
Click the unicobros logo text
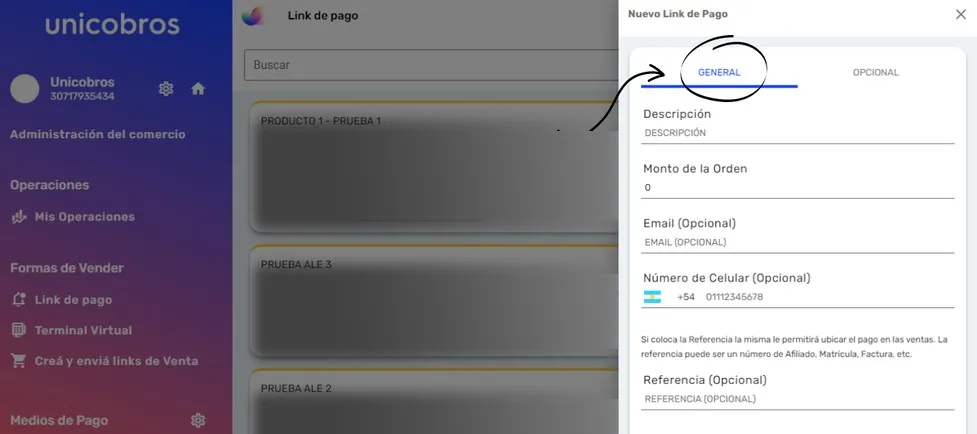pyautogui.click(x=112, y=24)
